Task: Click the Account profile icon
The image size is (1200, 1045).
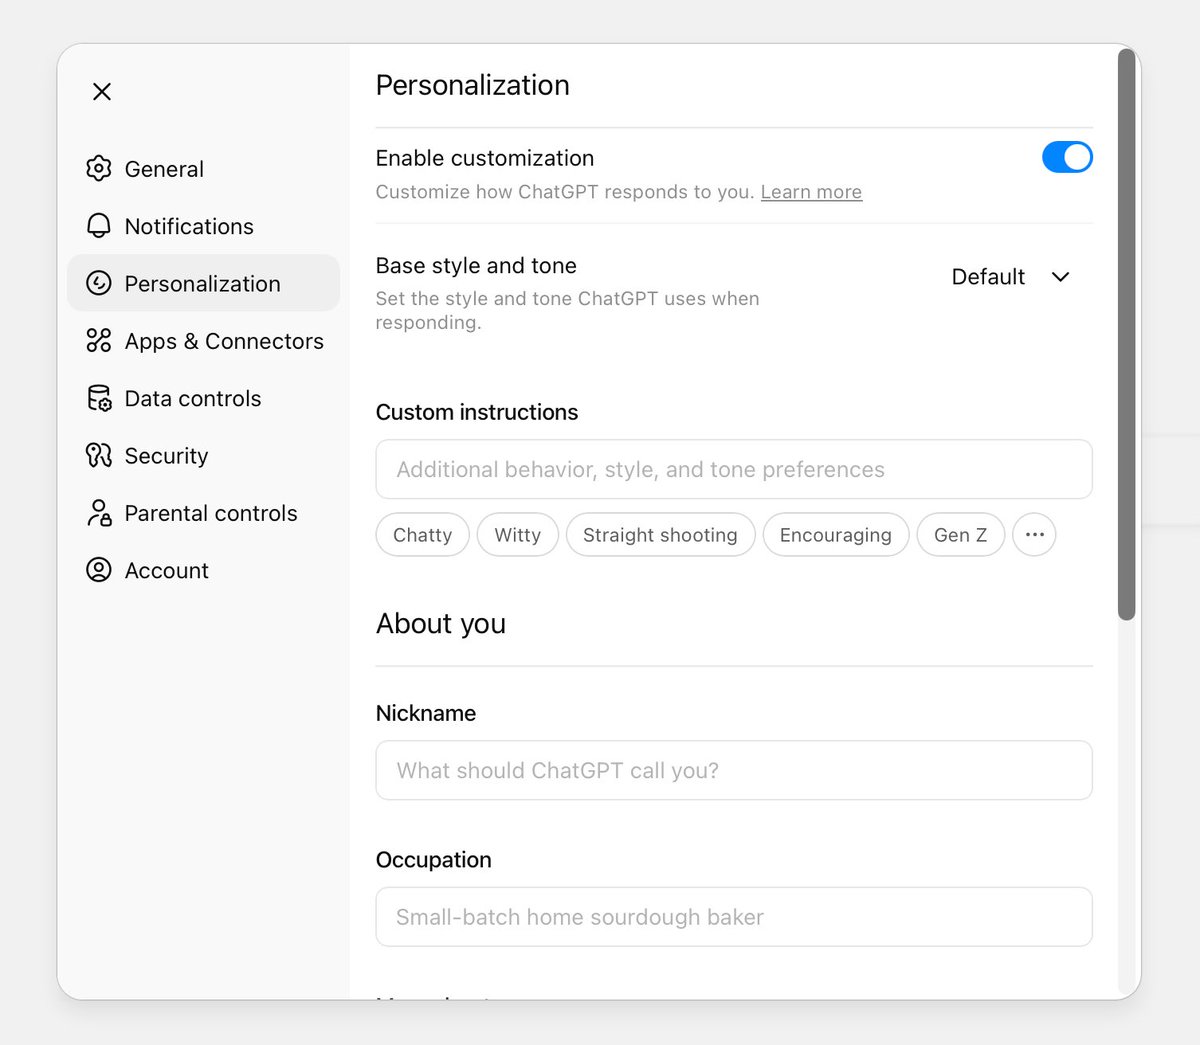Action: [99, 570]
